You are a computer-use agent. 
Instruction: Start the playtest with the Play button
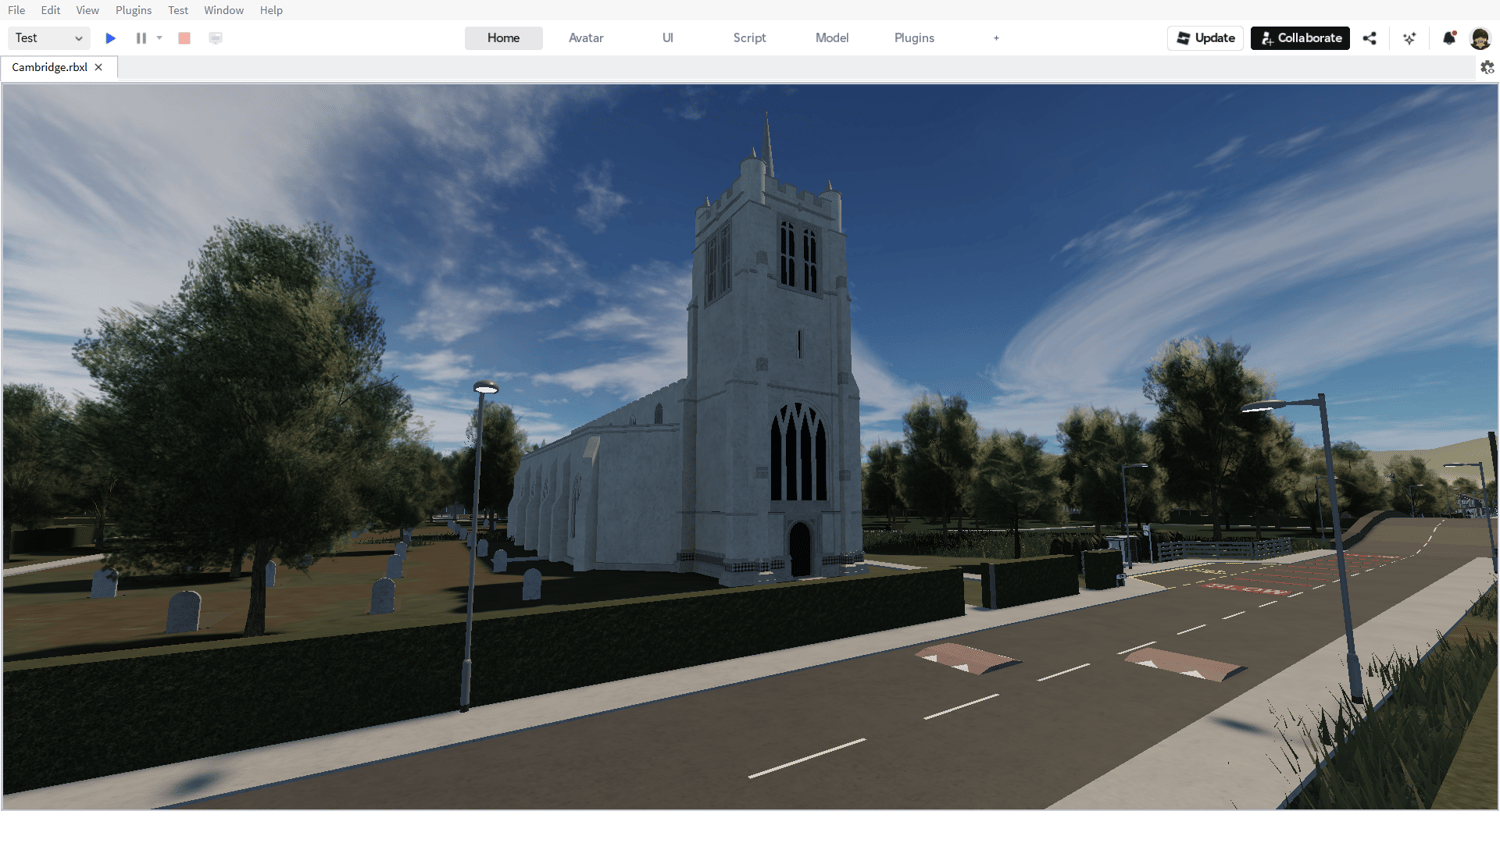point(111,38)
